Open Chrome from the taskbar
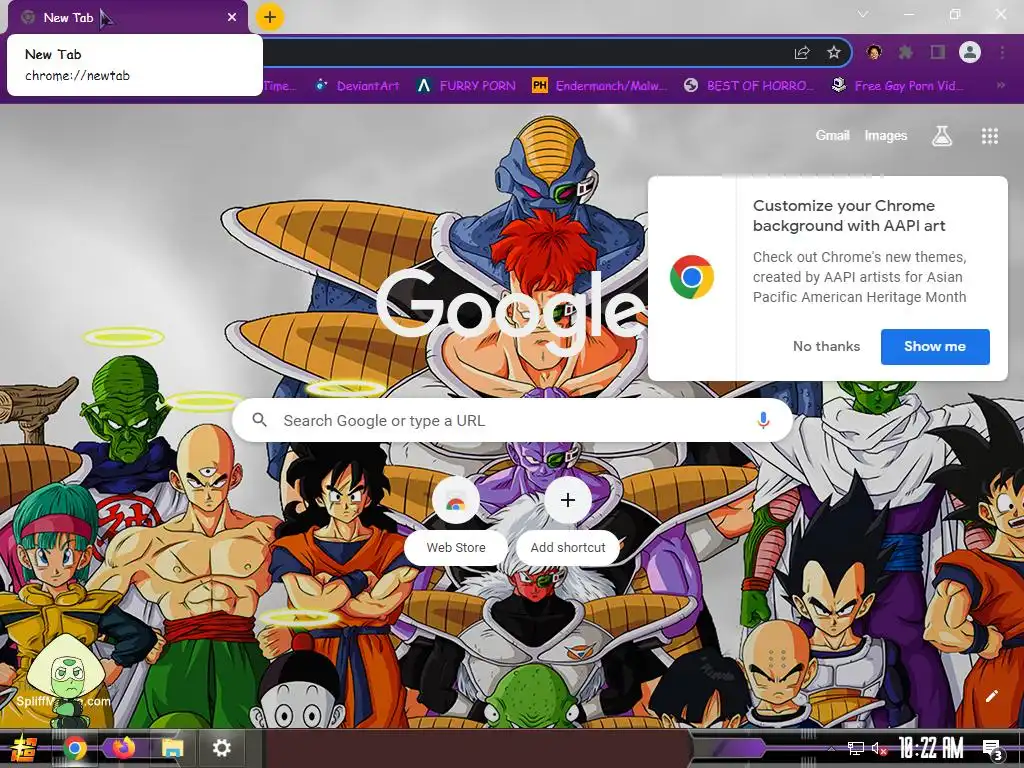1024x768 pixels. 74,748
